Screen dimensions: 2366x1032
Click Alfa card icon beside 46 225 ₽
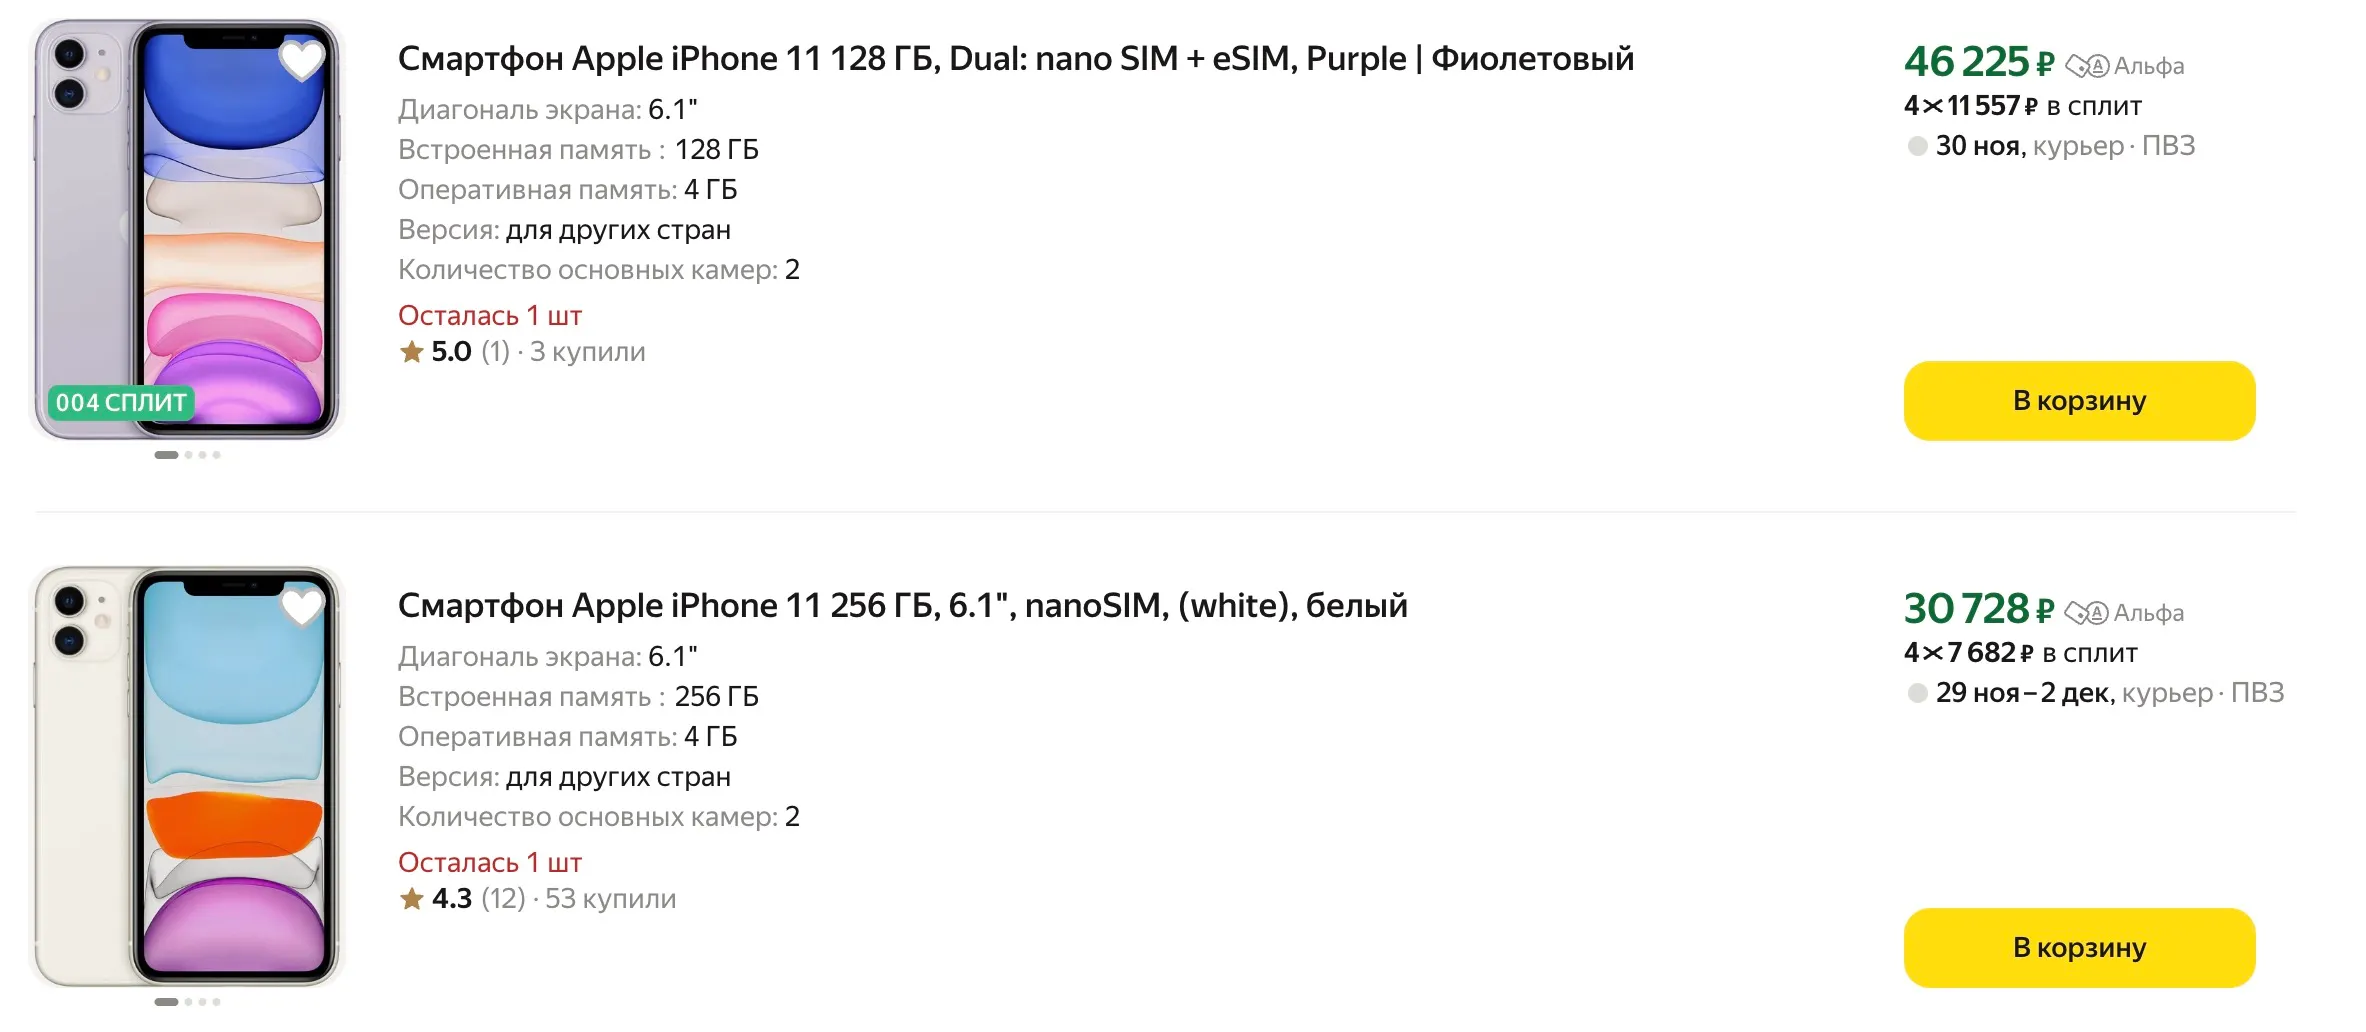point(2087,67)
